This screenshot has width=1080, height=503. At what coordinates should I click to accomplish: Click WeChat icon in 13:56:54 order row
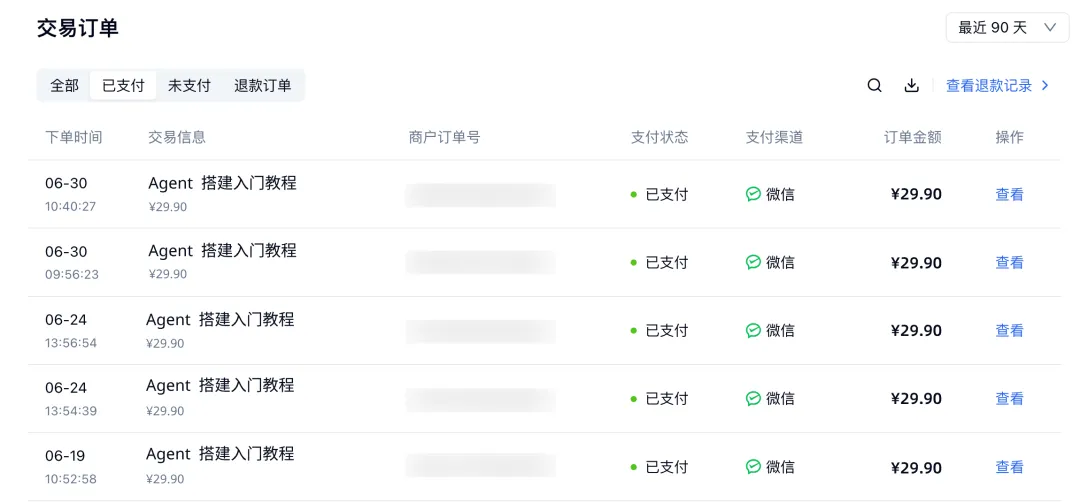[754, 330]
